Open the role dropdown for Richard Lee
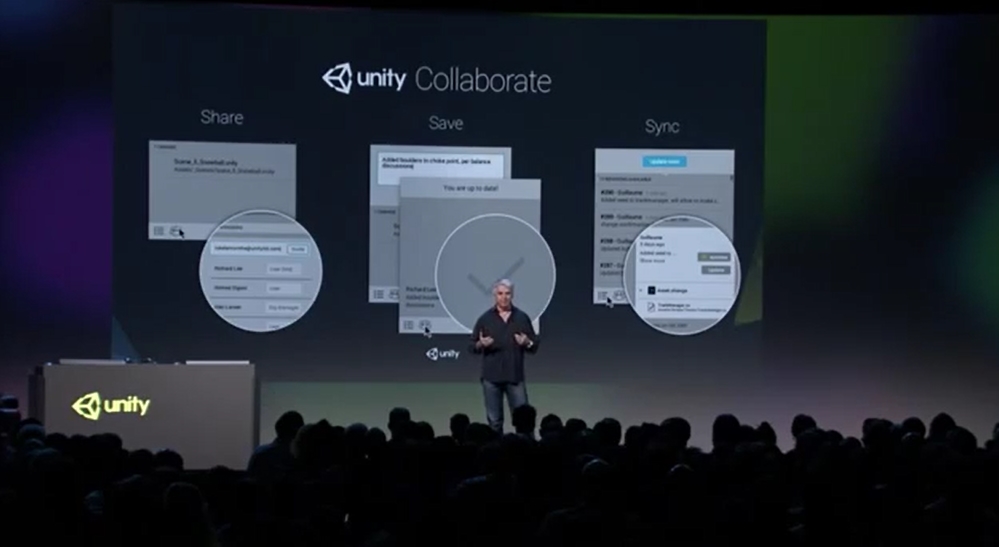 pyautogui.click(x=284, y=269)
